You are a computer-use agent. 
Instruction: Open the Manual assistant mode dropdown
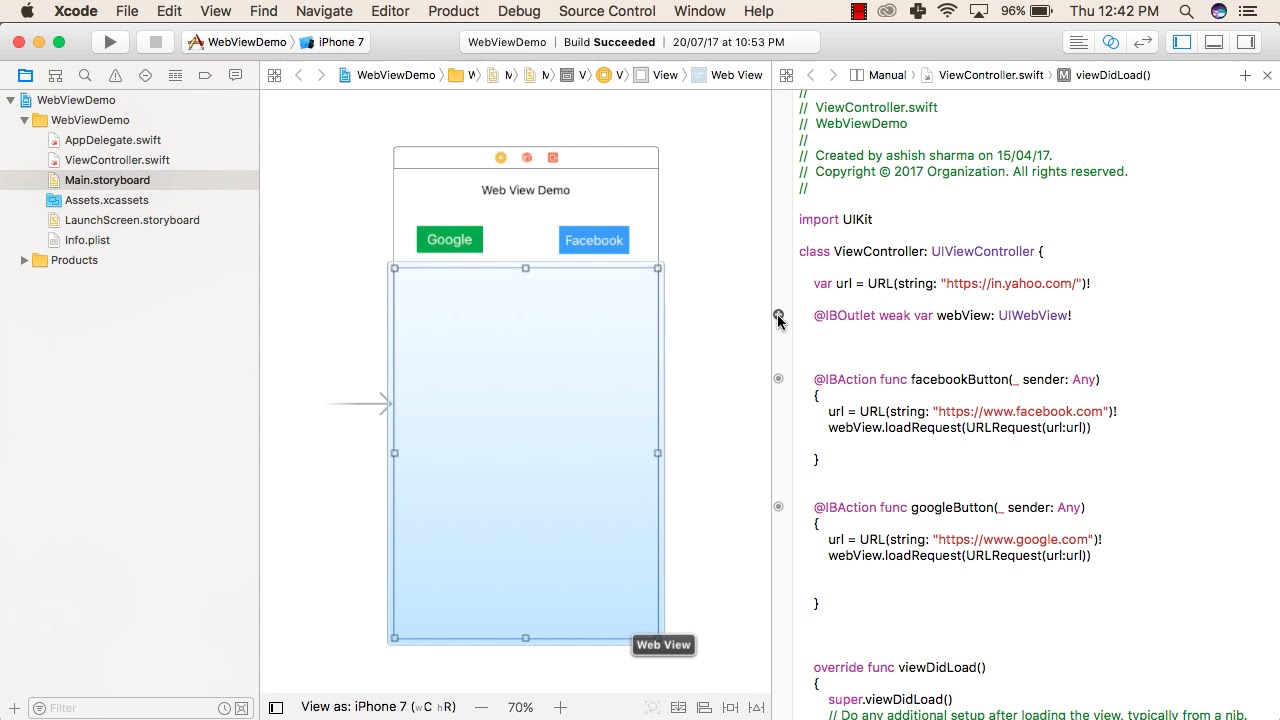(878, 75)
